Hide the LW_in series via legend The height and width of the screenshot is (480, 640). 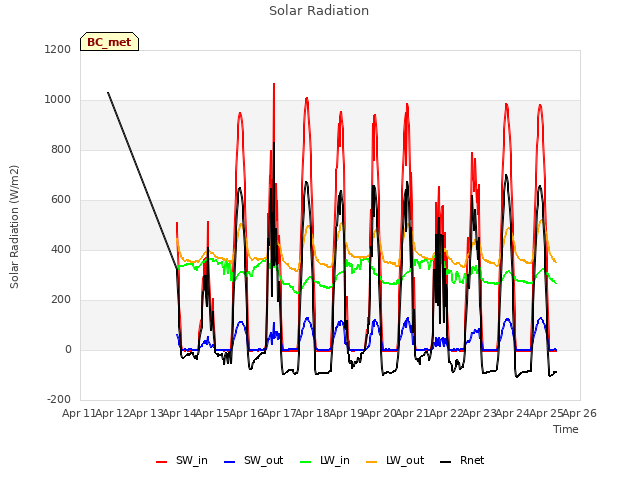pyautogui.click(x=325, y=460)
